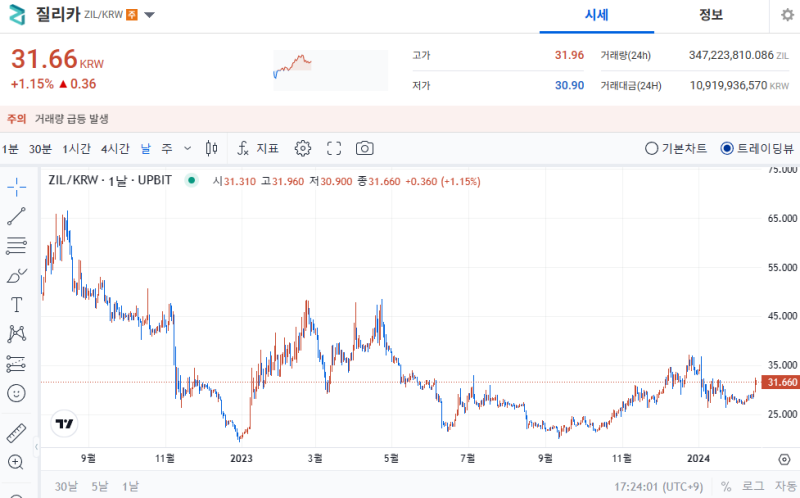Toggle 자동 auto scale

pos(786,486)
